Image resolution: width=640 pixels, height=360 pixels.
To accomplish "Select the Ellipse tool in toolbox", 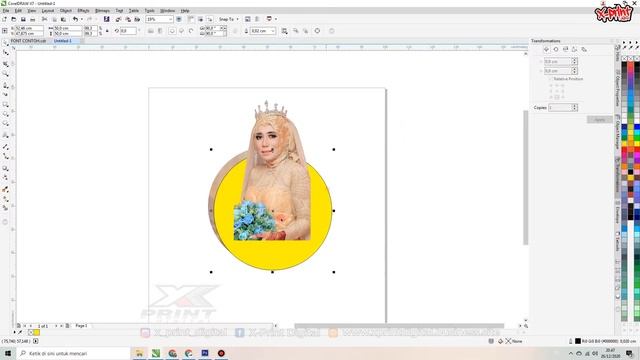I will 5,114.
